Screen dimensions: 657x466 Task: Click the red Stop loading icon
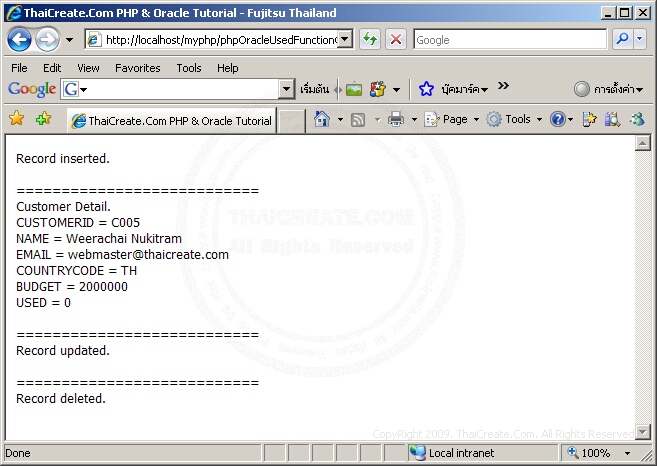[396, 40]
